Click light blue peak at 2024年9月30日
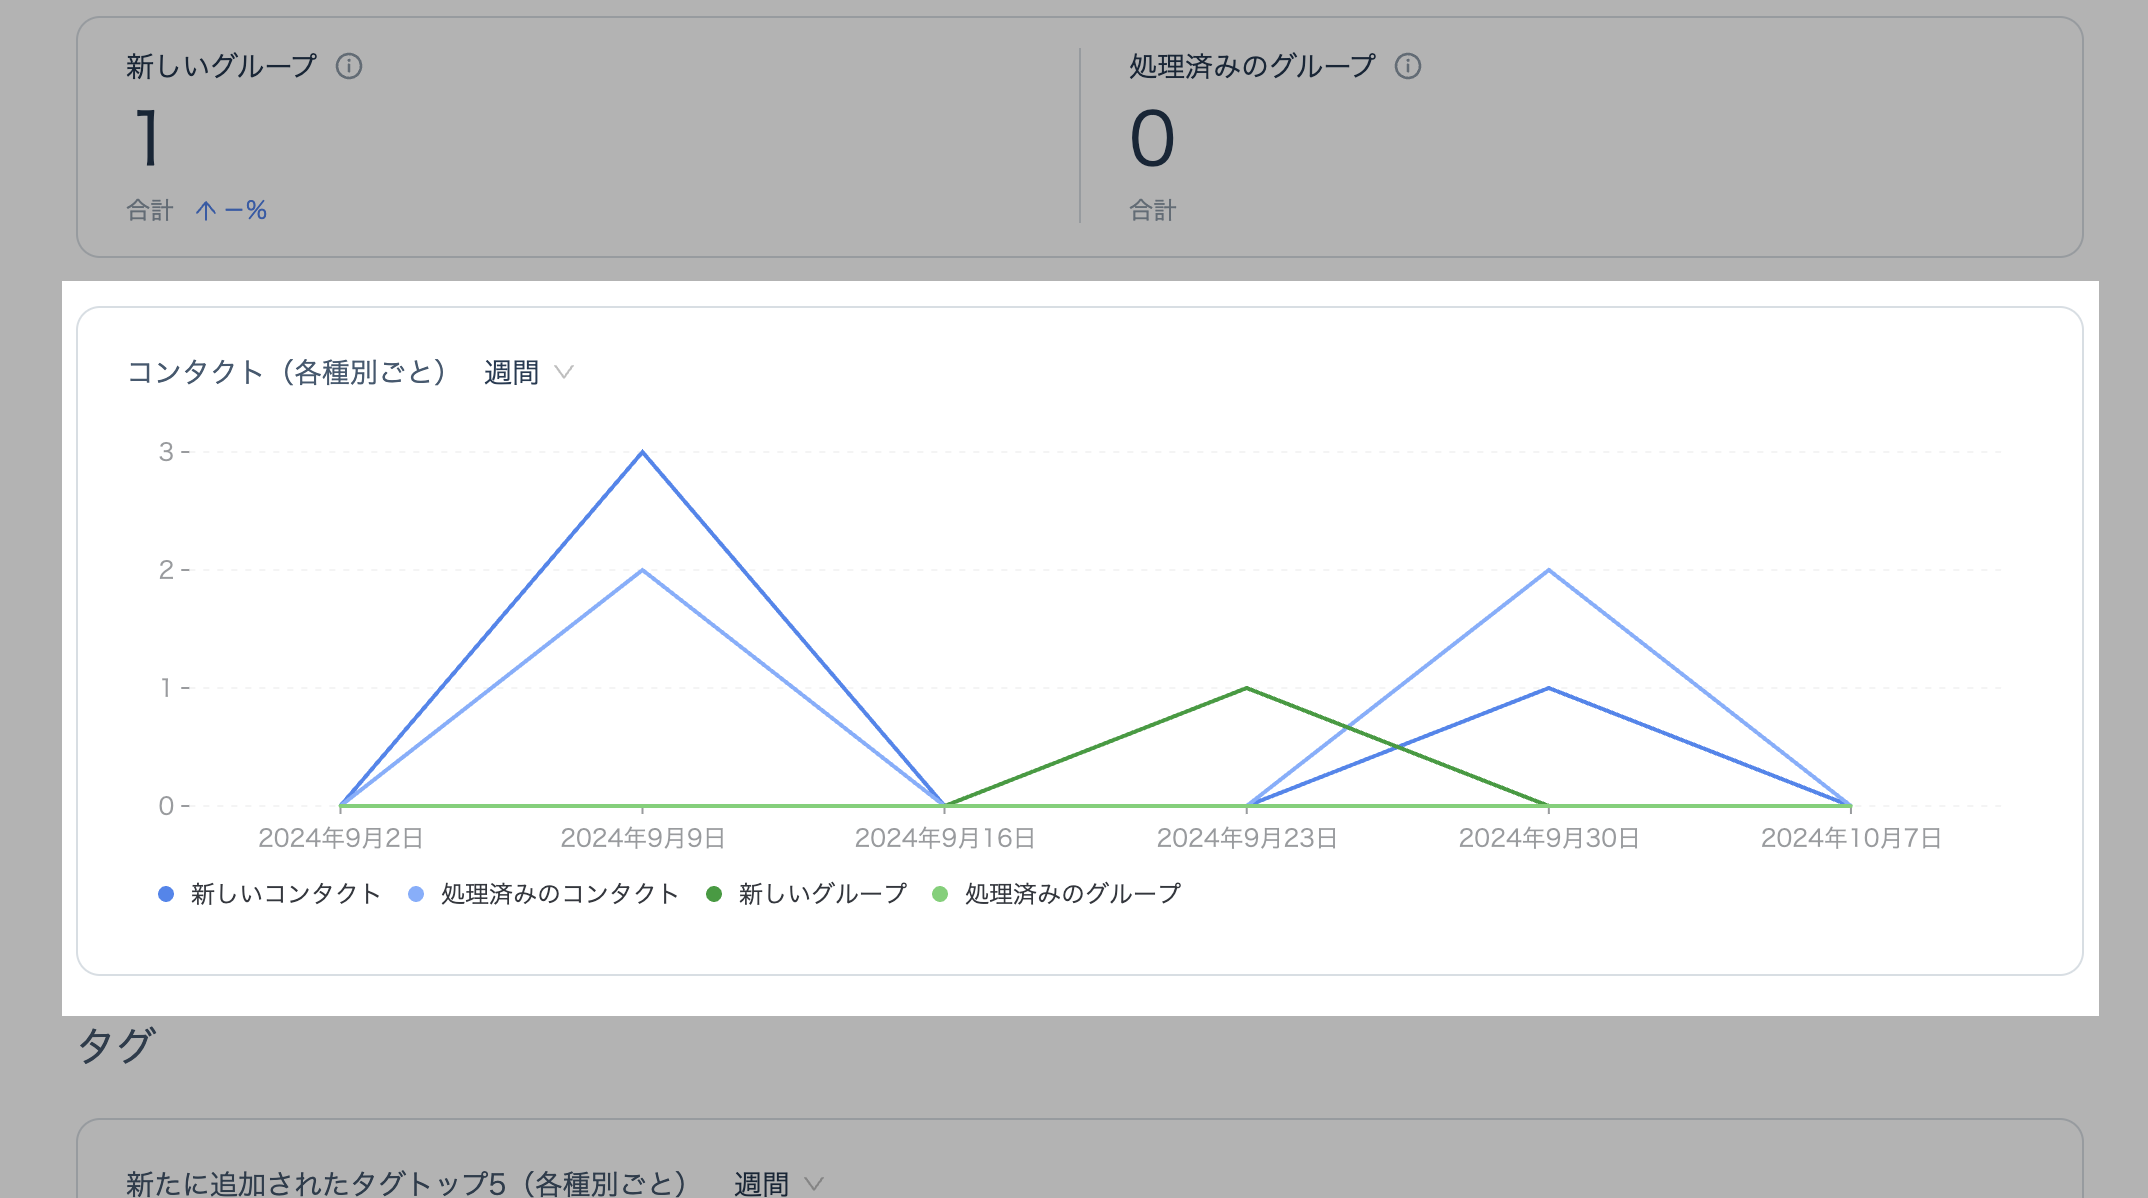The width and height of the screenshot is (2148, 1198). (x=1548, y=570)
